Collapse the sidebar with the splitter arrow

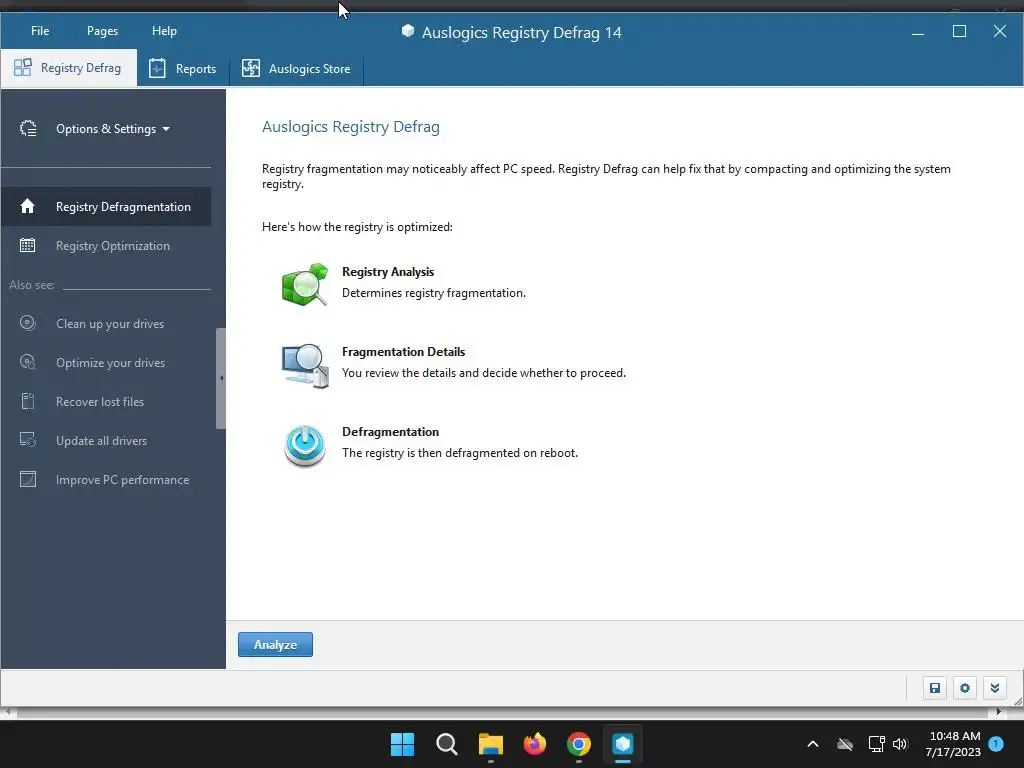[x=221, y=378]
